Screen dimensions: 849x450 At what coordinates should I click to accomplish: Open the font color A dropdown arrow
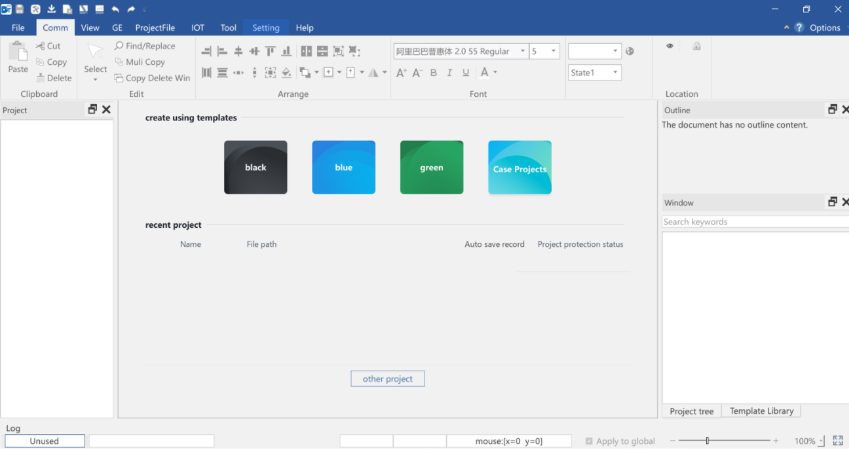[495, 73]
